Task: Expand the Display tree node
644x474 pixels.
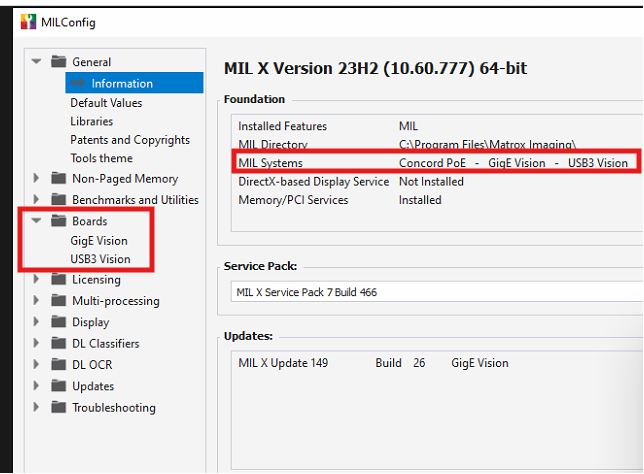Action: [36, 322]
